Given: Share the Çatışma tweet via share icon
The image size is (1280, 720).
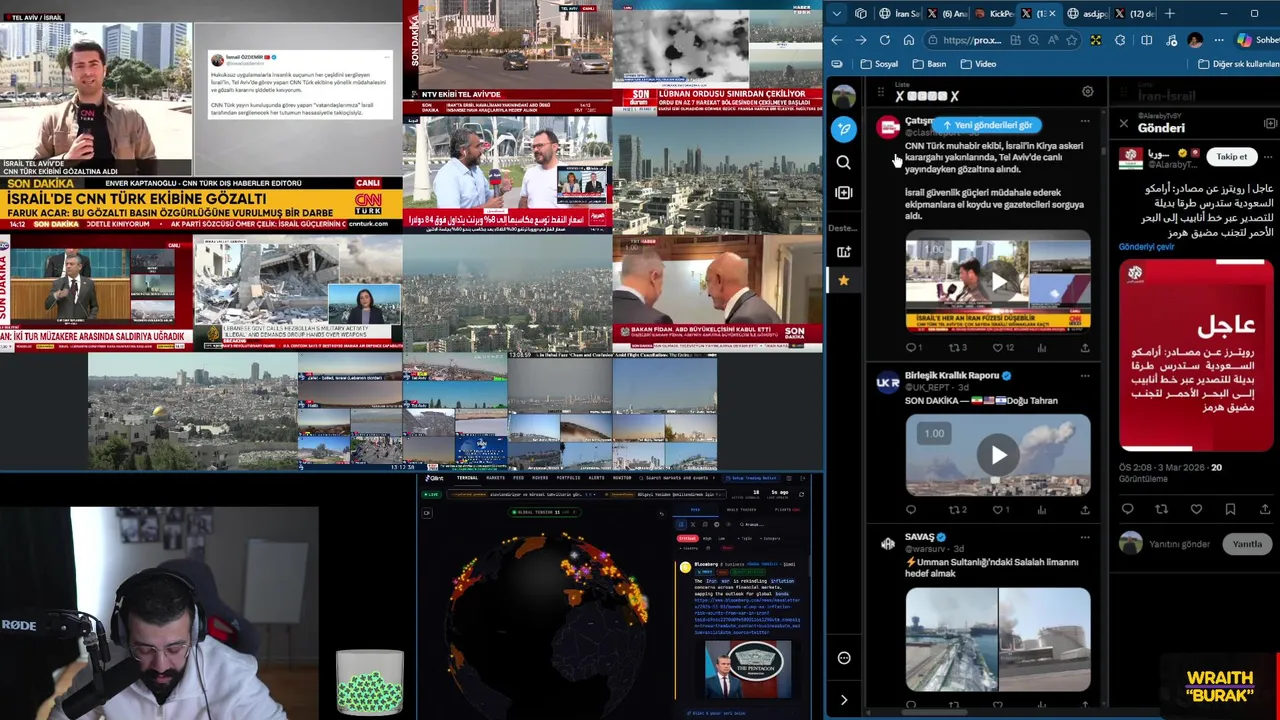Looking at the screenshot, I should (1085, 348).
